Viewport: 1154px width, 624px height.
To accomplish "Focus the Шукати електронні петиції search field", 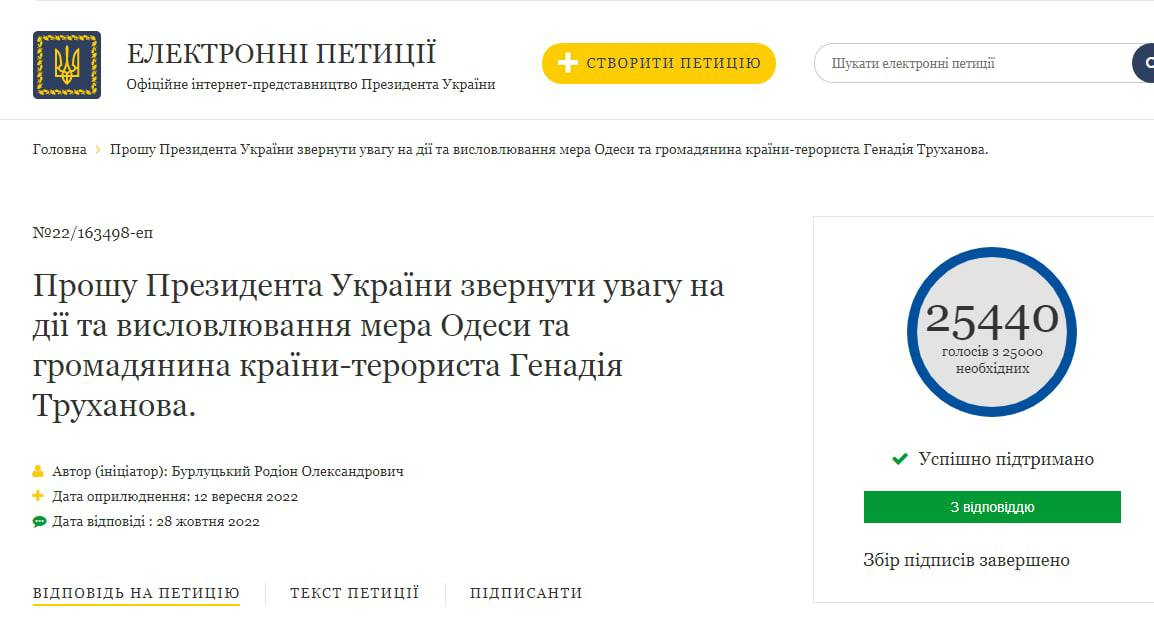I will 970,63.
